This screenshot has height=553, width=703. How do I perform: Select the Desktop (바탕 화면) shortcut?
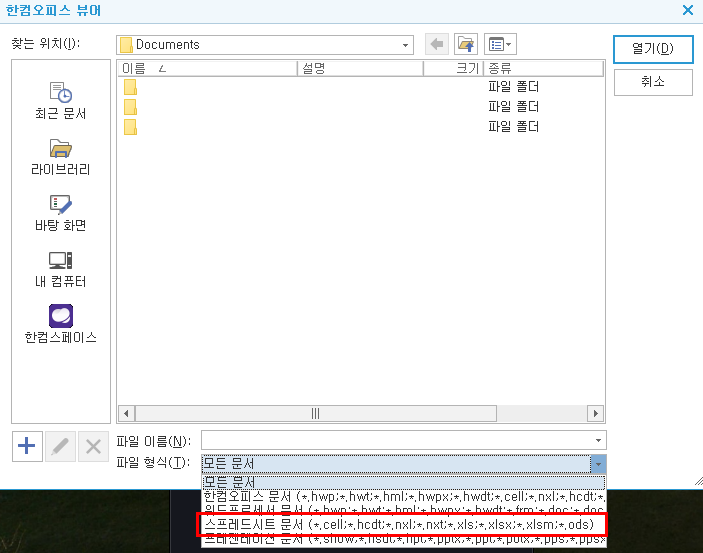point(61,213)
